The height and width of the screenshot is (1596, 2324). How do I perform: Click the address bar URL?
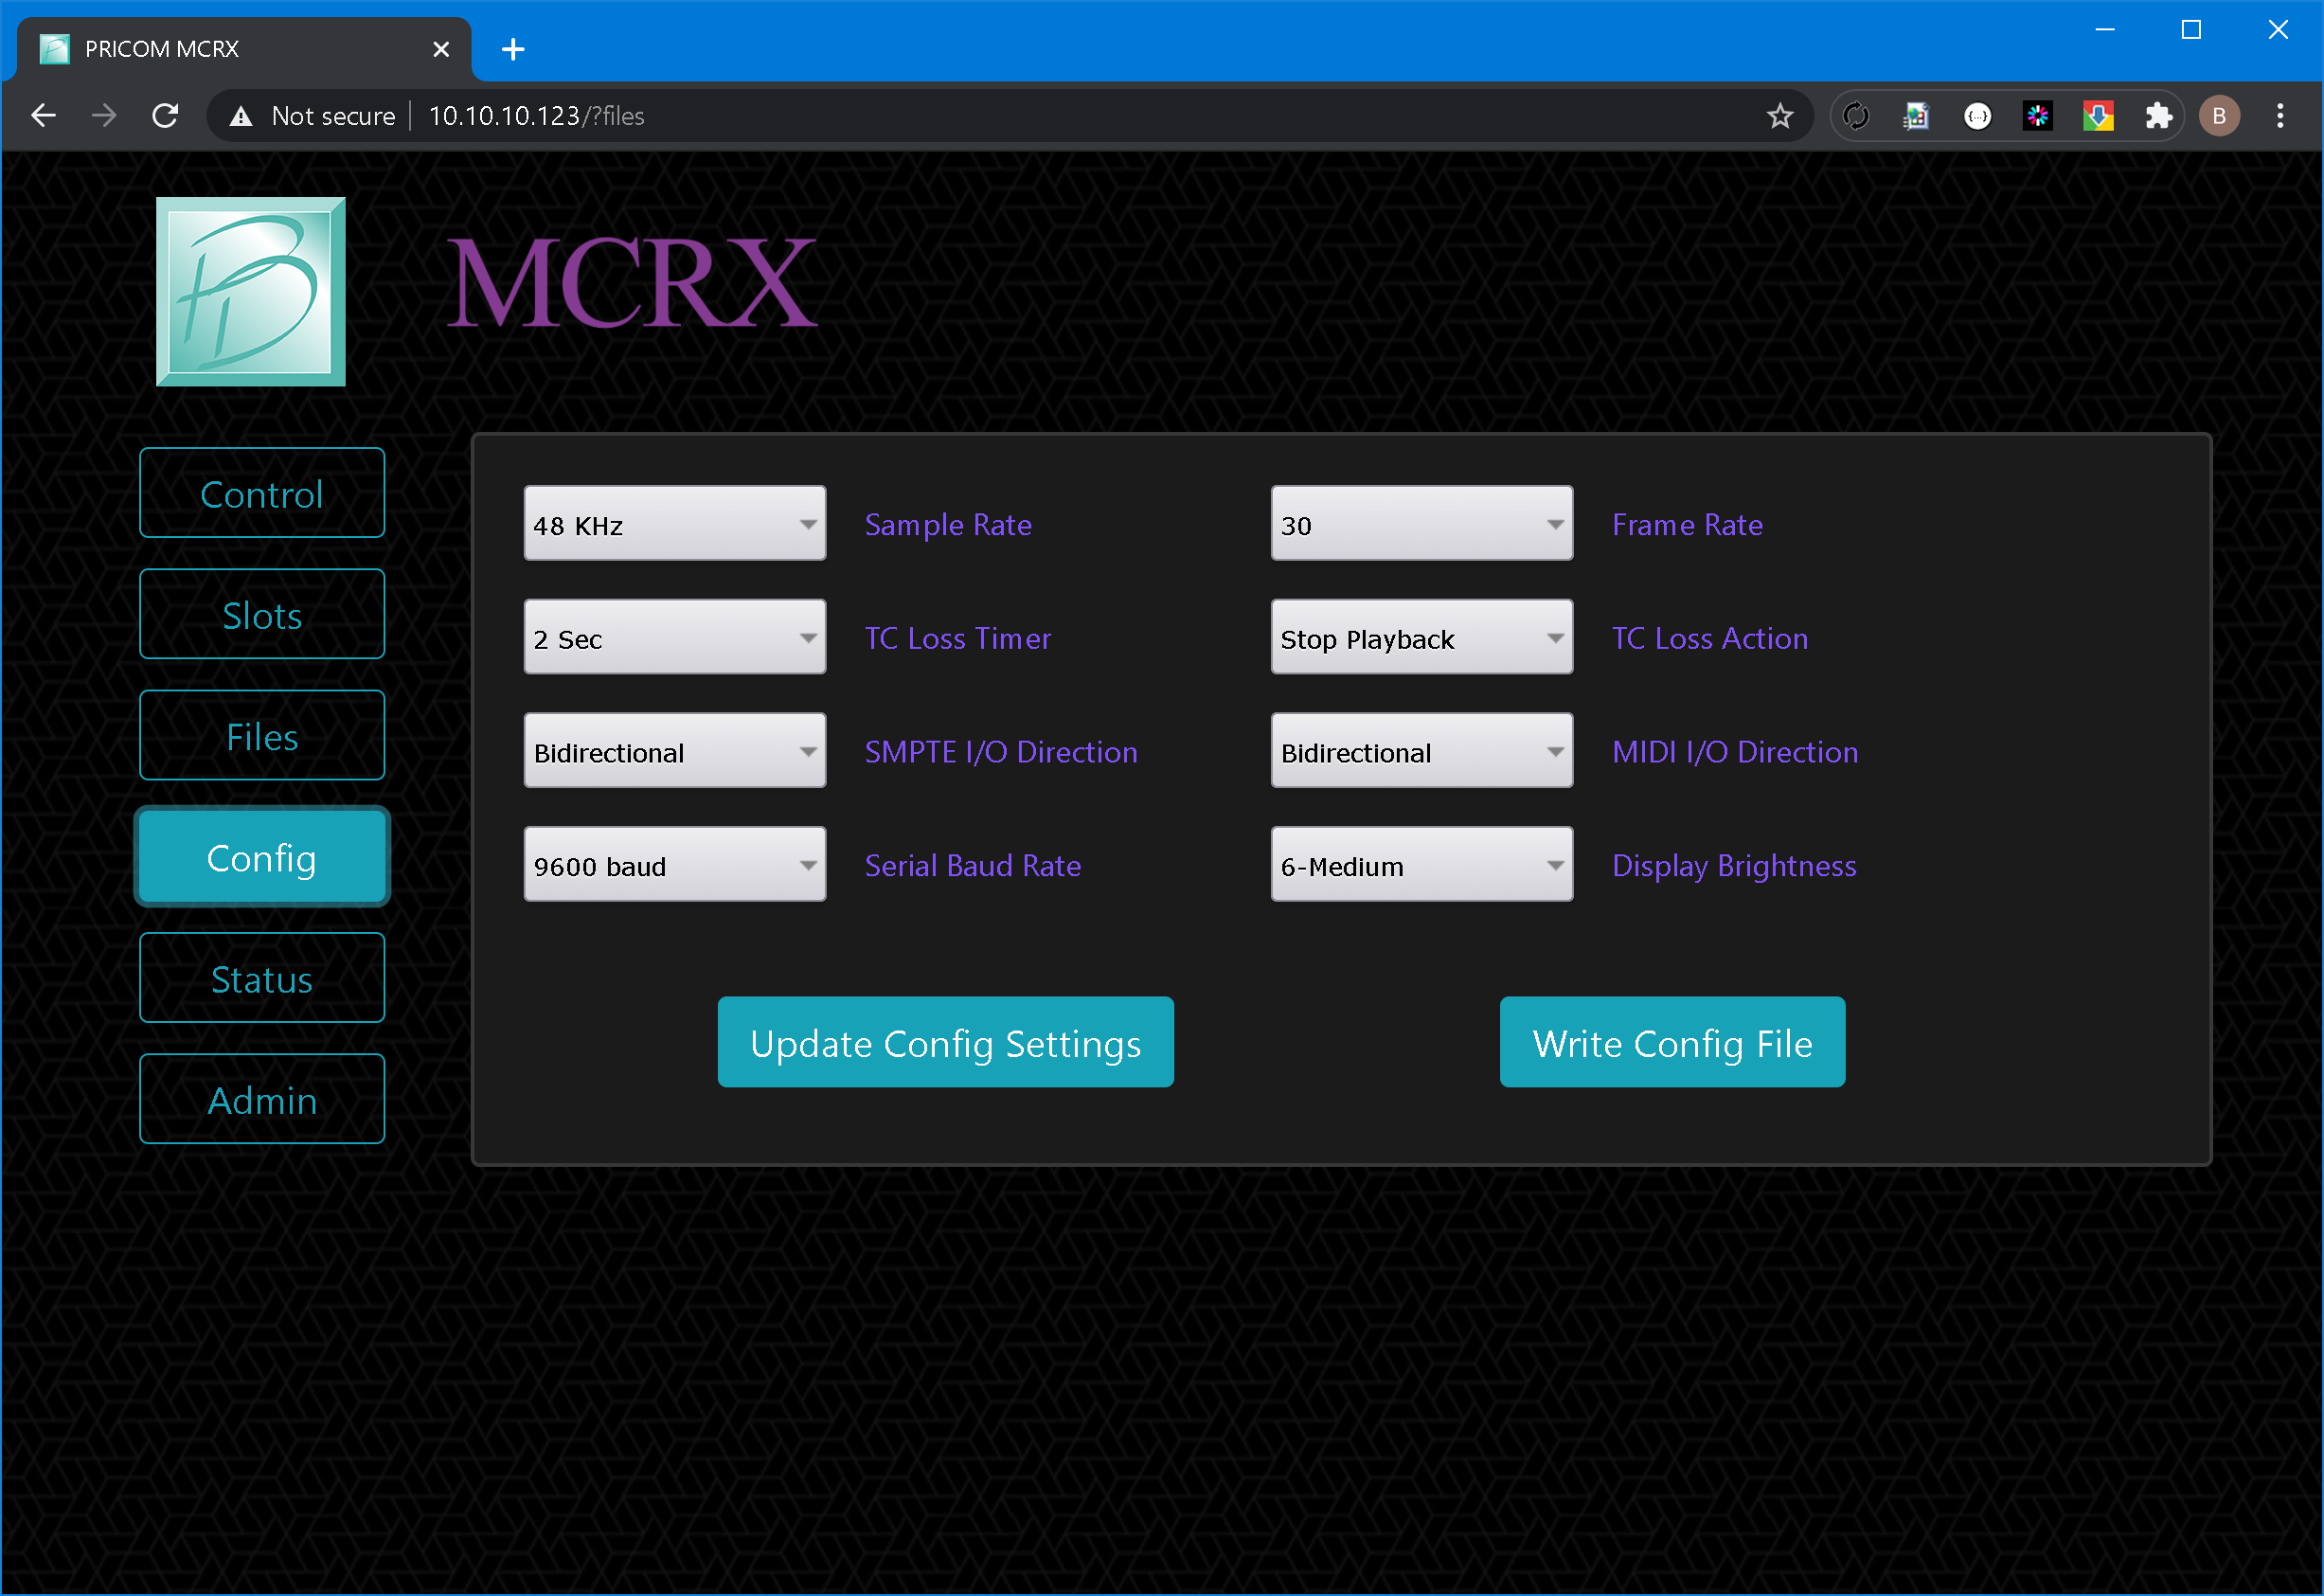tap(537, 116)
